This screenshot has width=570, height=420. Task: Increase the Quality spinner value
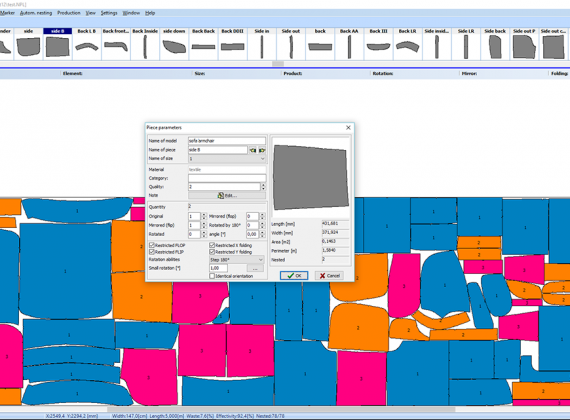263,185
